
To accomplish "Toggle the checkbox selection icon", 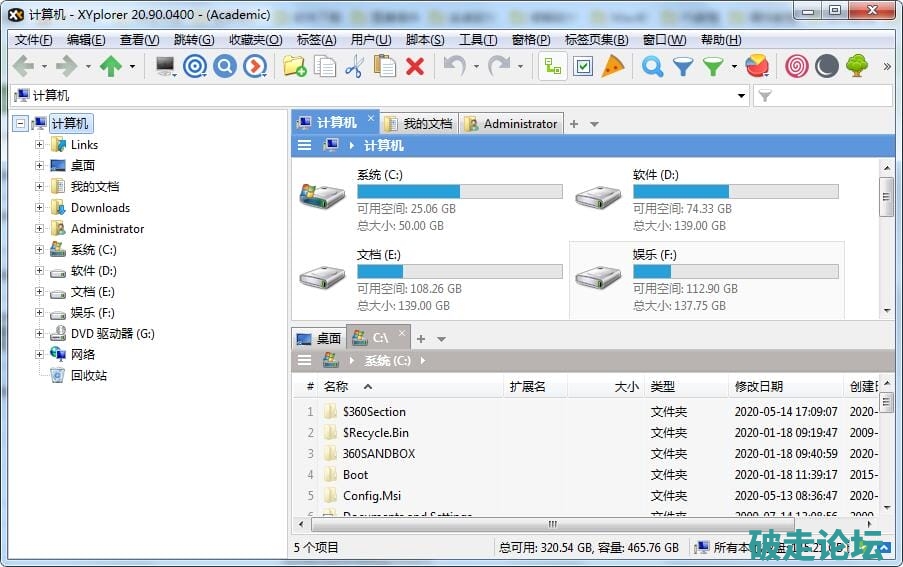I will click(583, 66).
